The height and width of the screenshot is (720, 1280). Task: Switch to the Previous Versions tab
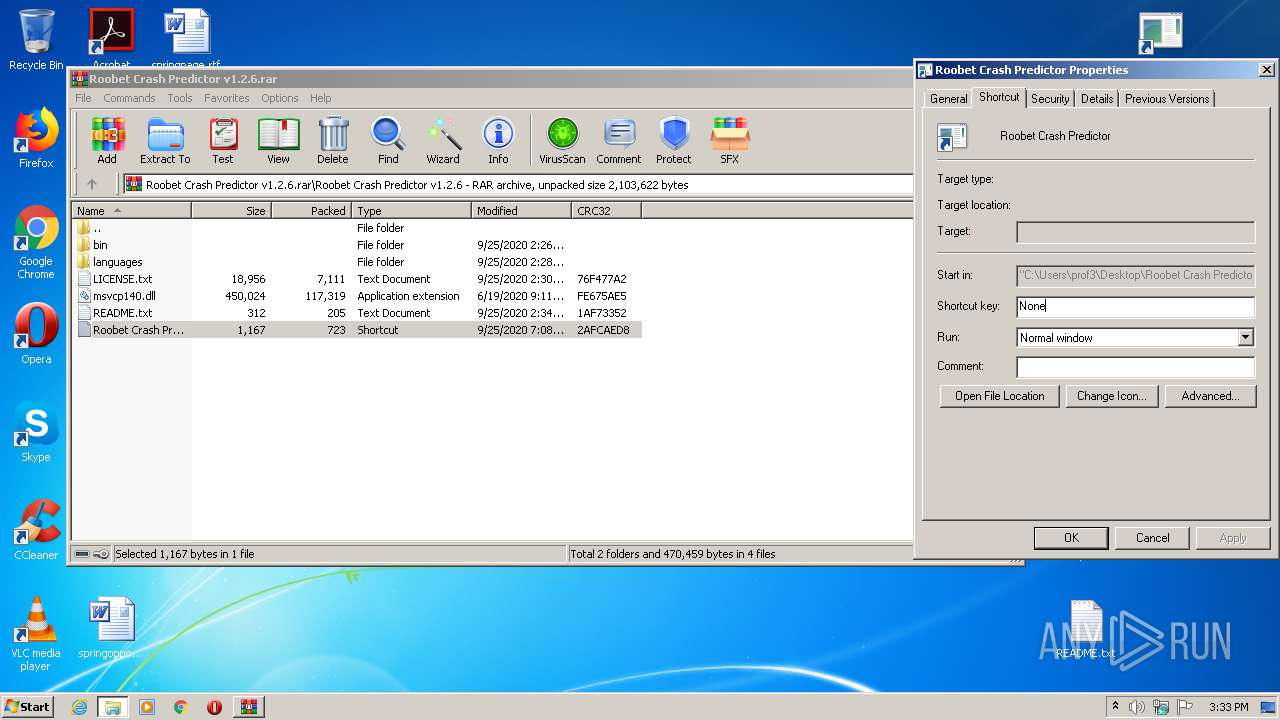coord(1167,98)
